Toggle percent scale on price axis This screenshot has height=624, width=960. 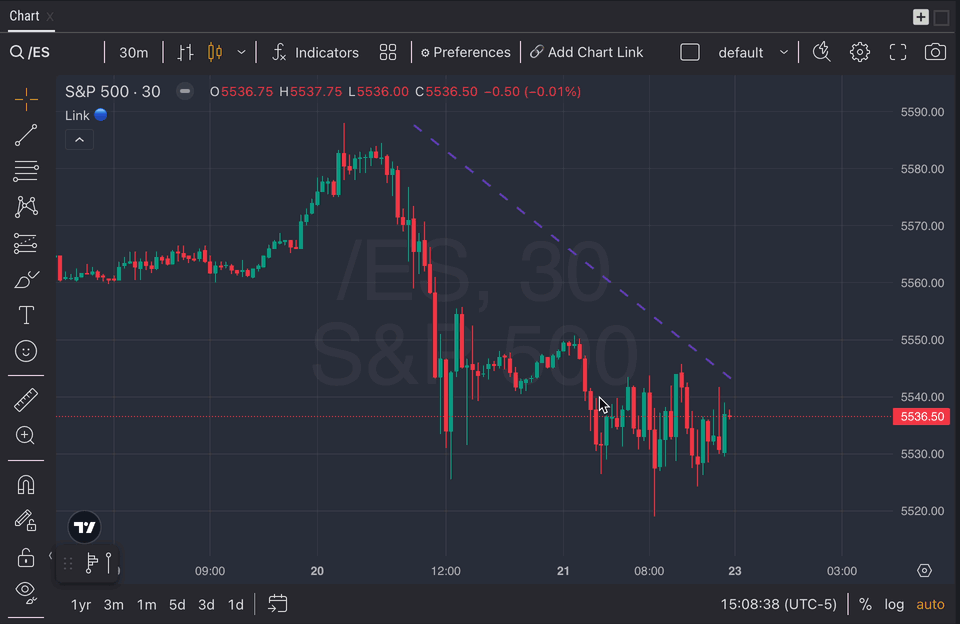[x=865, y=604]
